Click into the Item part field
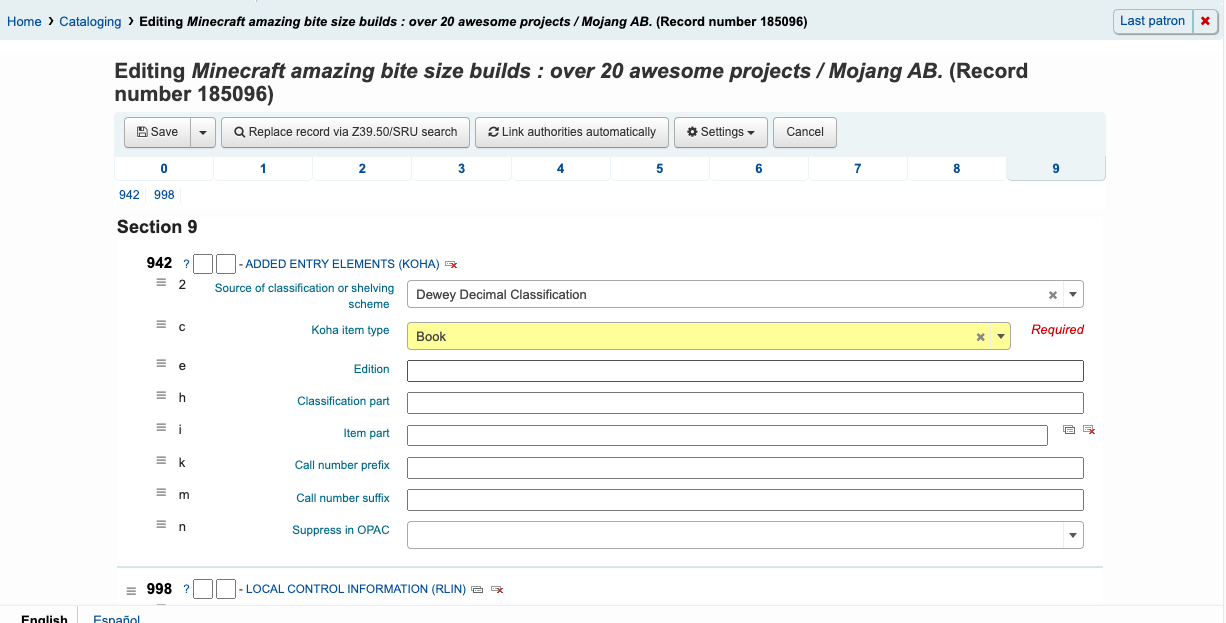This screenshot has height=623, width=1226. (727, 435)
